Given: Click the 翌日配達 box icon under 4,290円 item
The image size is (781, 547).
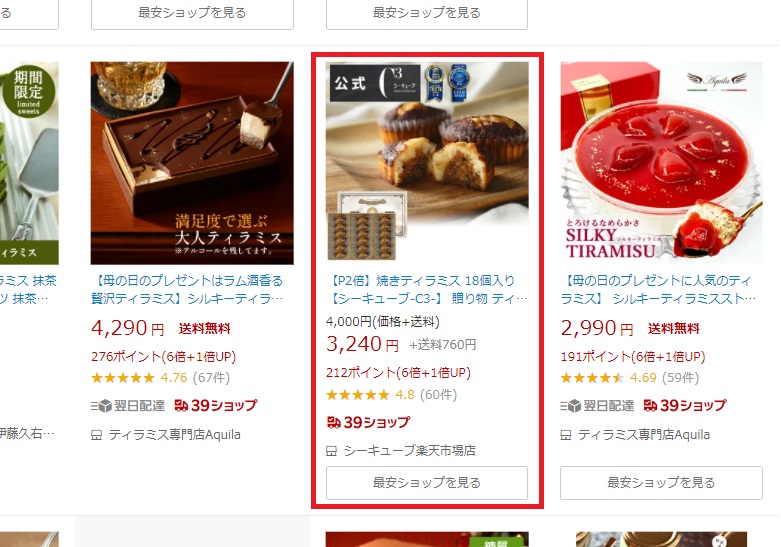Looking at the screenshot, I should pos(101,406).
